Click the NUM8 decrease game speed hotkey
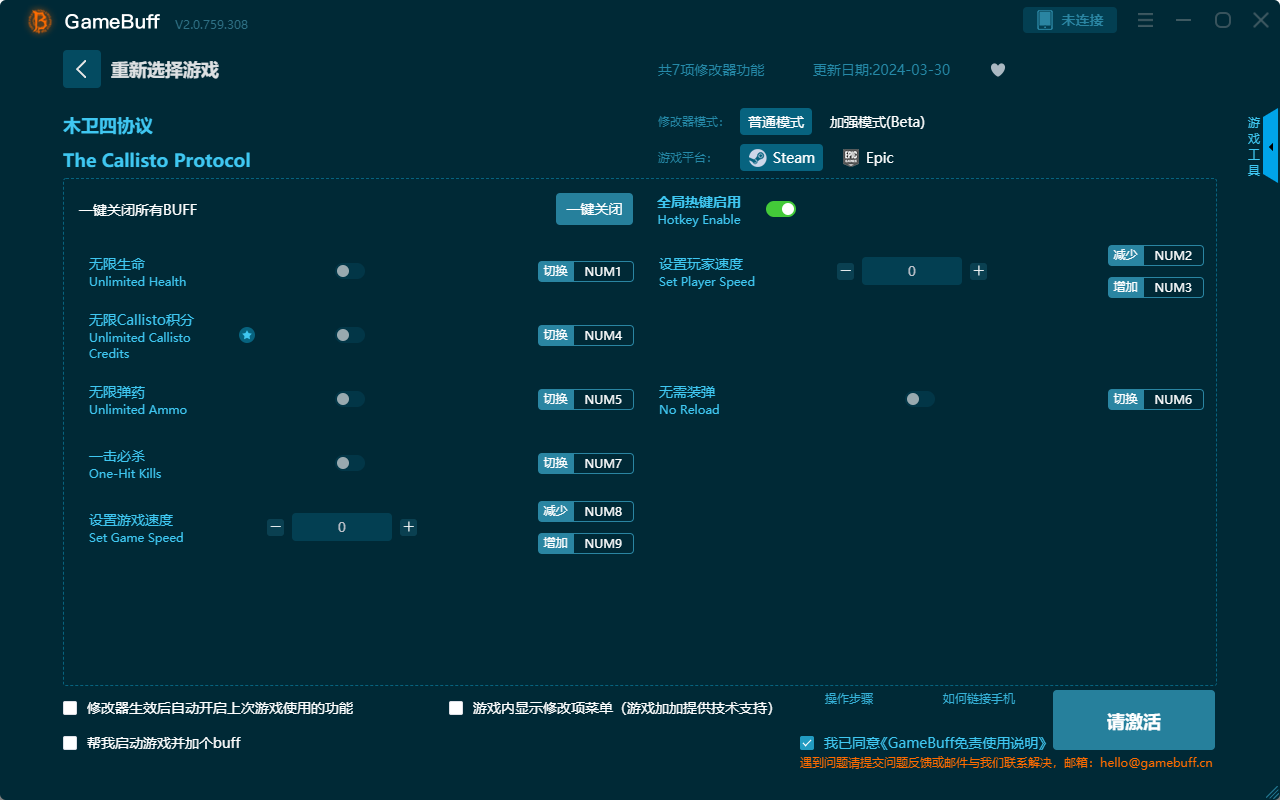 pyautogui.click(x=603, y=511)
